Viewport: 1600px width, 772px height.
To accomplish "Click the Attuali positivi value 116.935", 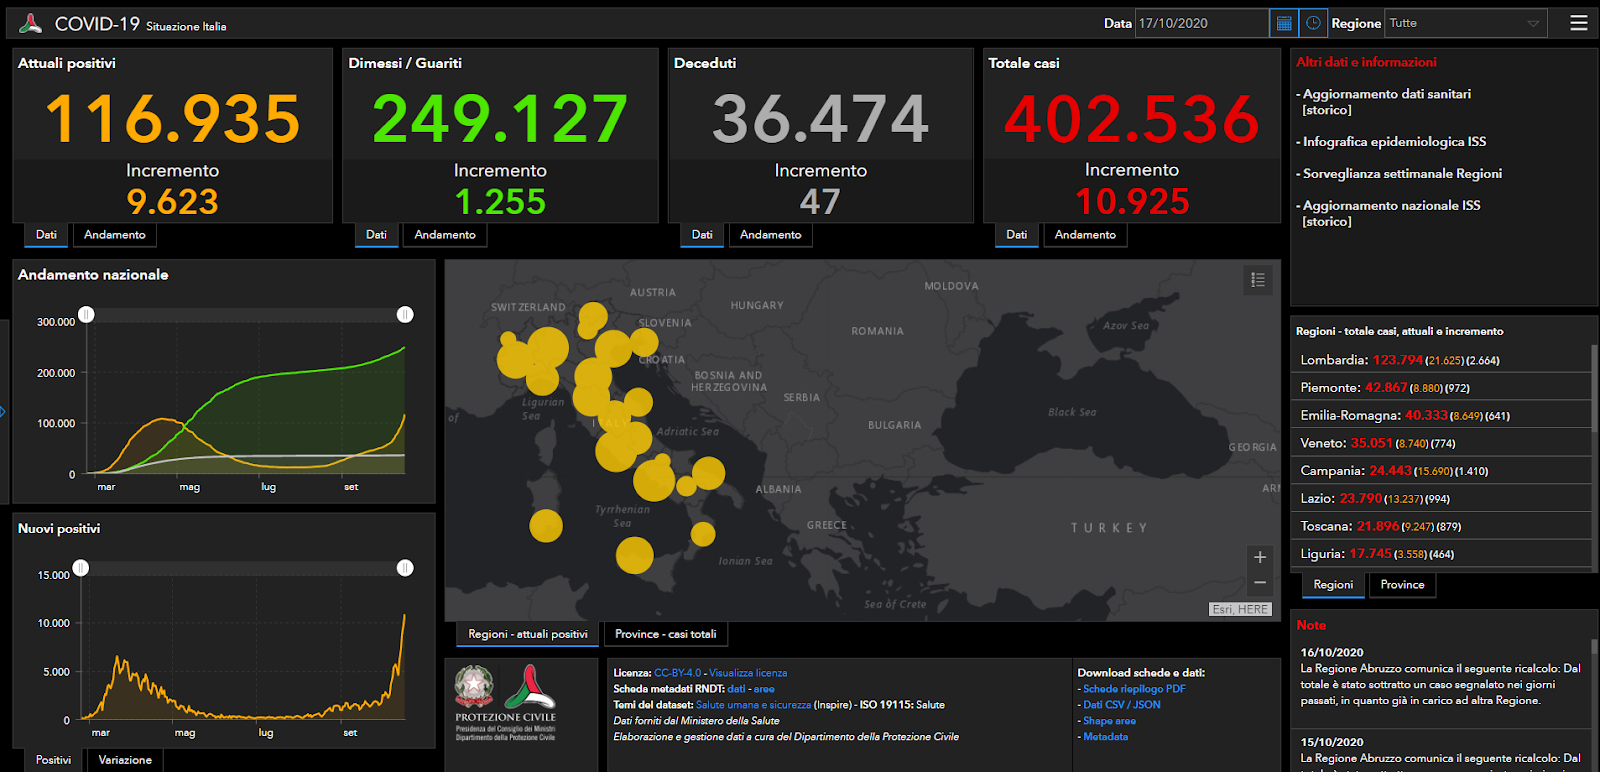I will tap(173, 118).
